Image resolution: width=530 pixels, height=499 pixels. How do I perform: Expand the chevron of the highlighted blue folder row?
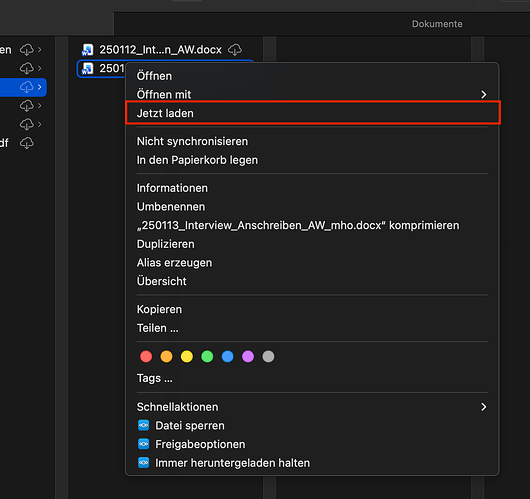click(40, 87)
